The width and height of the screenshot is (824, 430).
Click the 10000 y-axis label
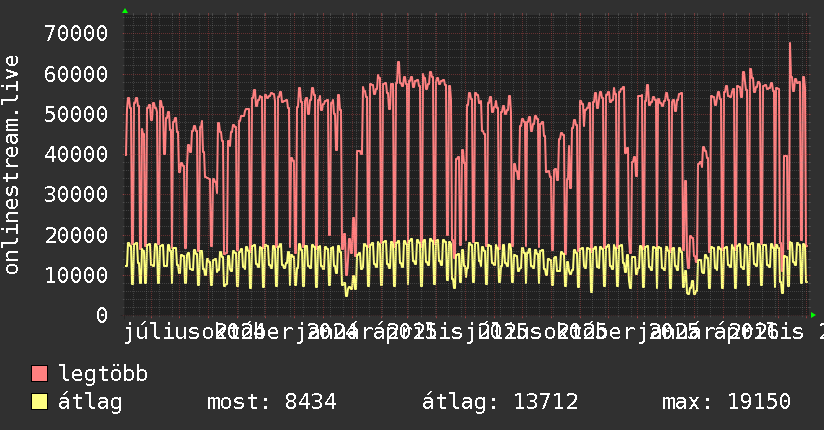click(76, 275)
